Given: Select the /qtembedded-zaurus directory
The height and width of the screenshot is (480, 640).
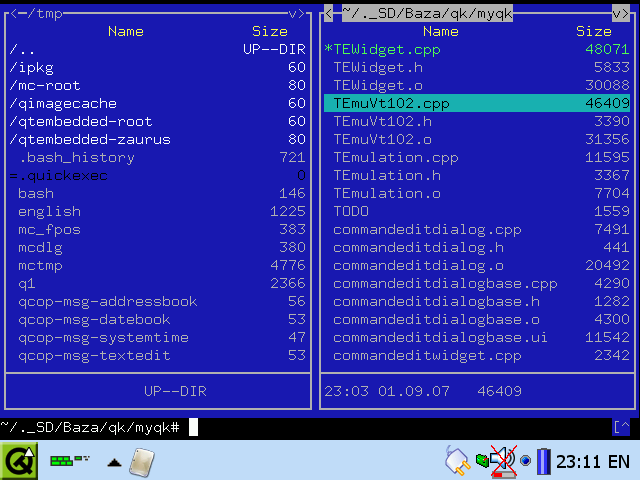Looking at the screenshot, I should coord(158,139).
